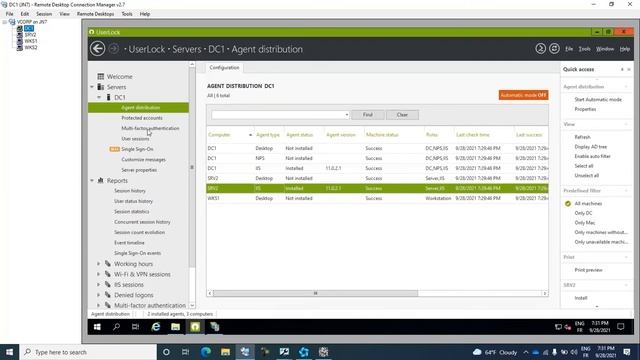Click the search magnifier on remote taskbar
The height and width of the screenshot is (360, 640).
point(116,327)
